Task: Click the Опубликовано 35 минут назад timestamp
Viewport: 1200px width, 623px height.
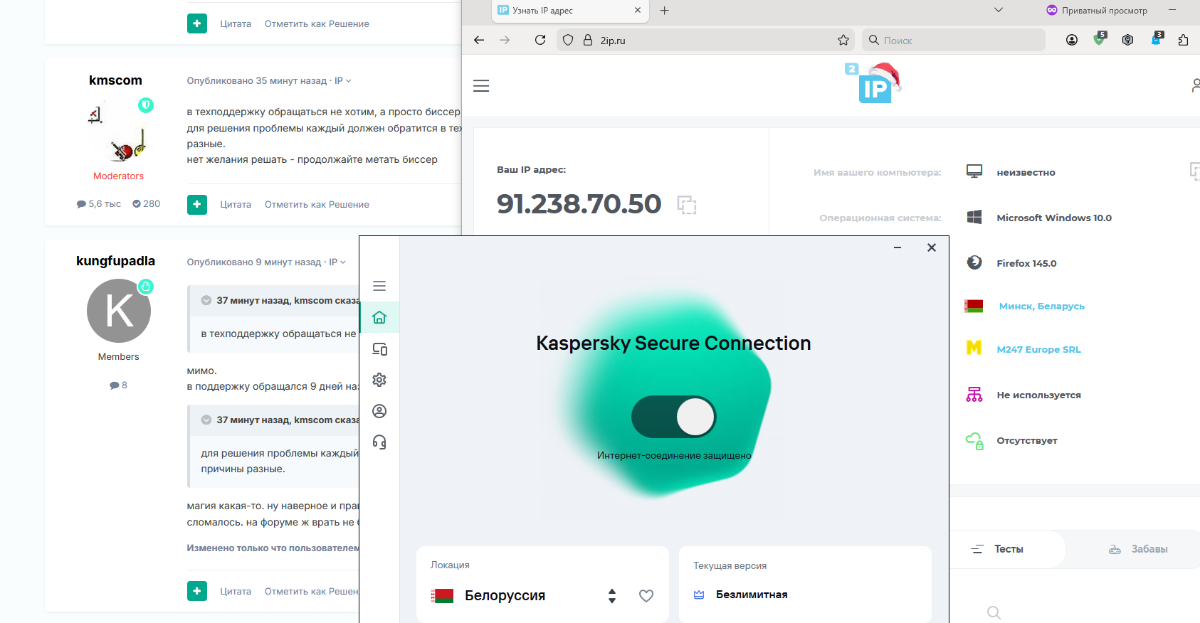Action: (x=256, y=81)
